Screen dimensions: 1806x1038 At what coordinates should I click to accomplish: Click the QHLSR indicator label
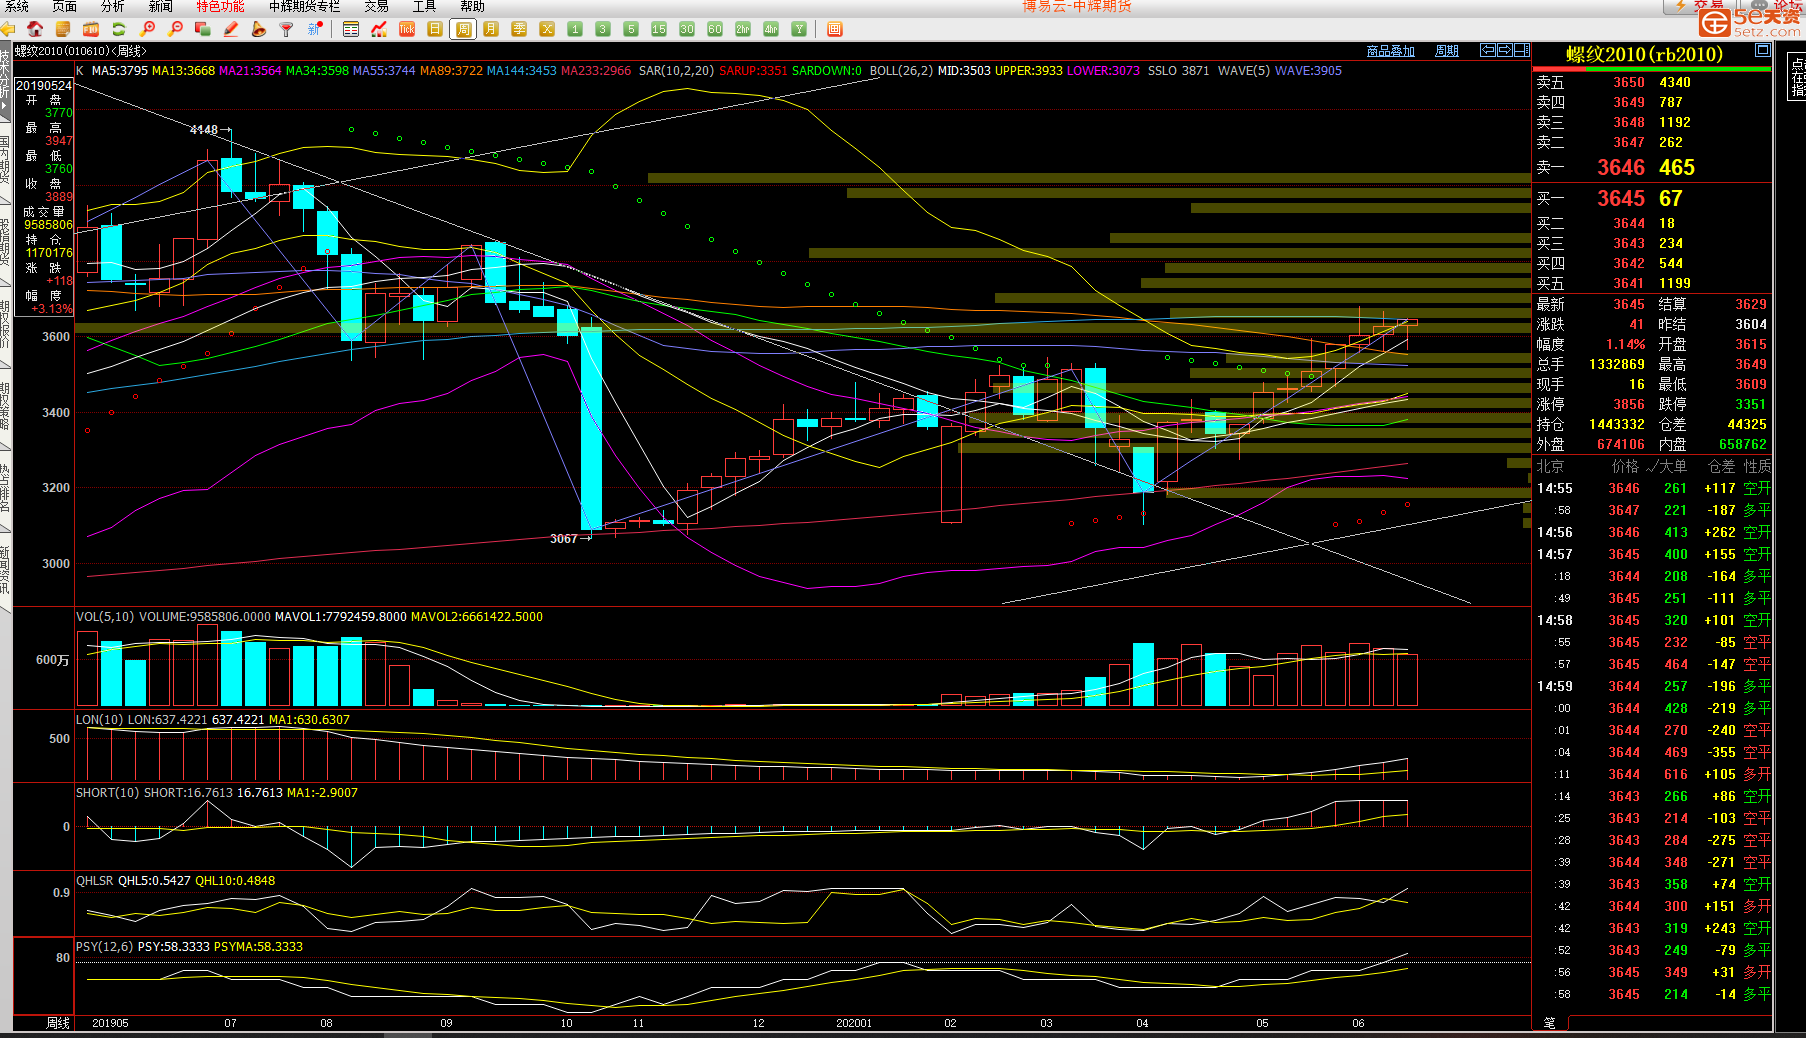95,881
